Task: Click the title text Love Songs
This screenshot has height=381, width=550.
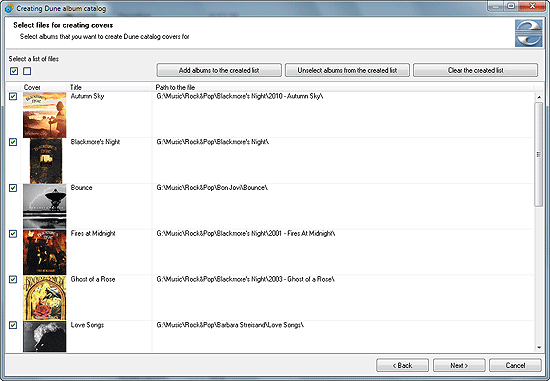Action: coord(87,325)
